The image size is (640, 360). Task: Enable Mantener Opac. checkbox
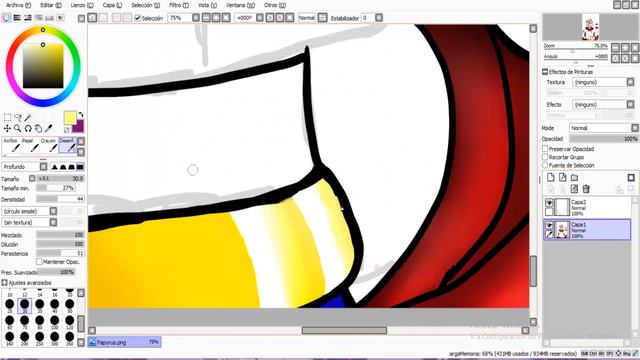point(39,262)
